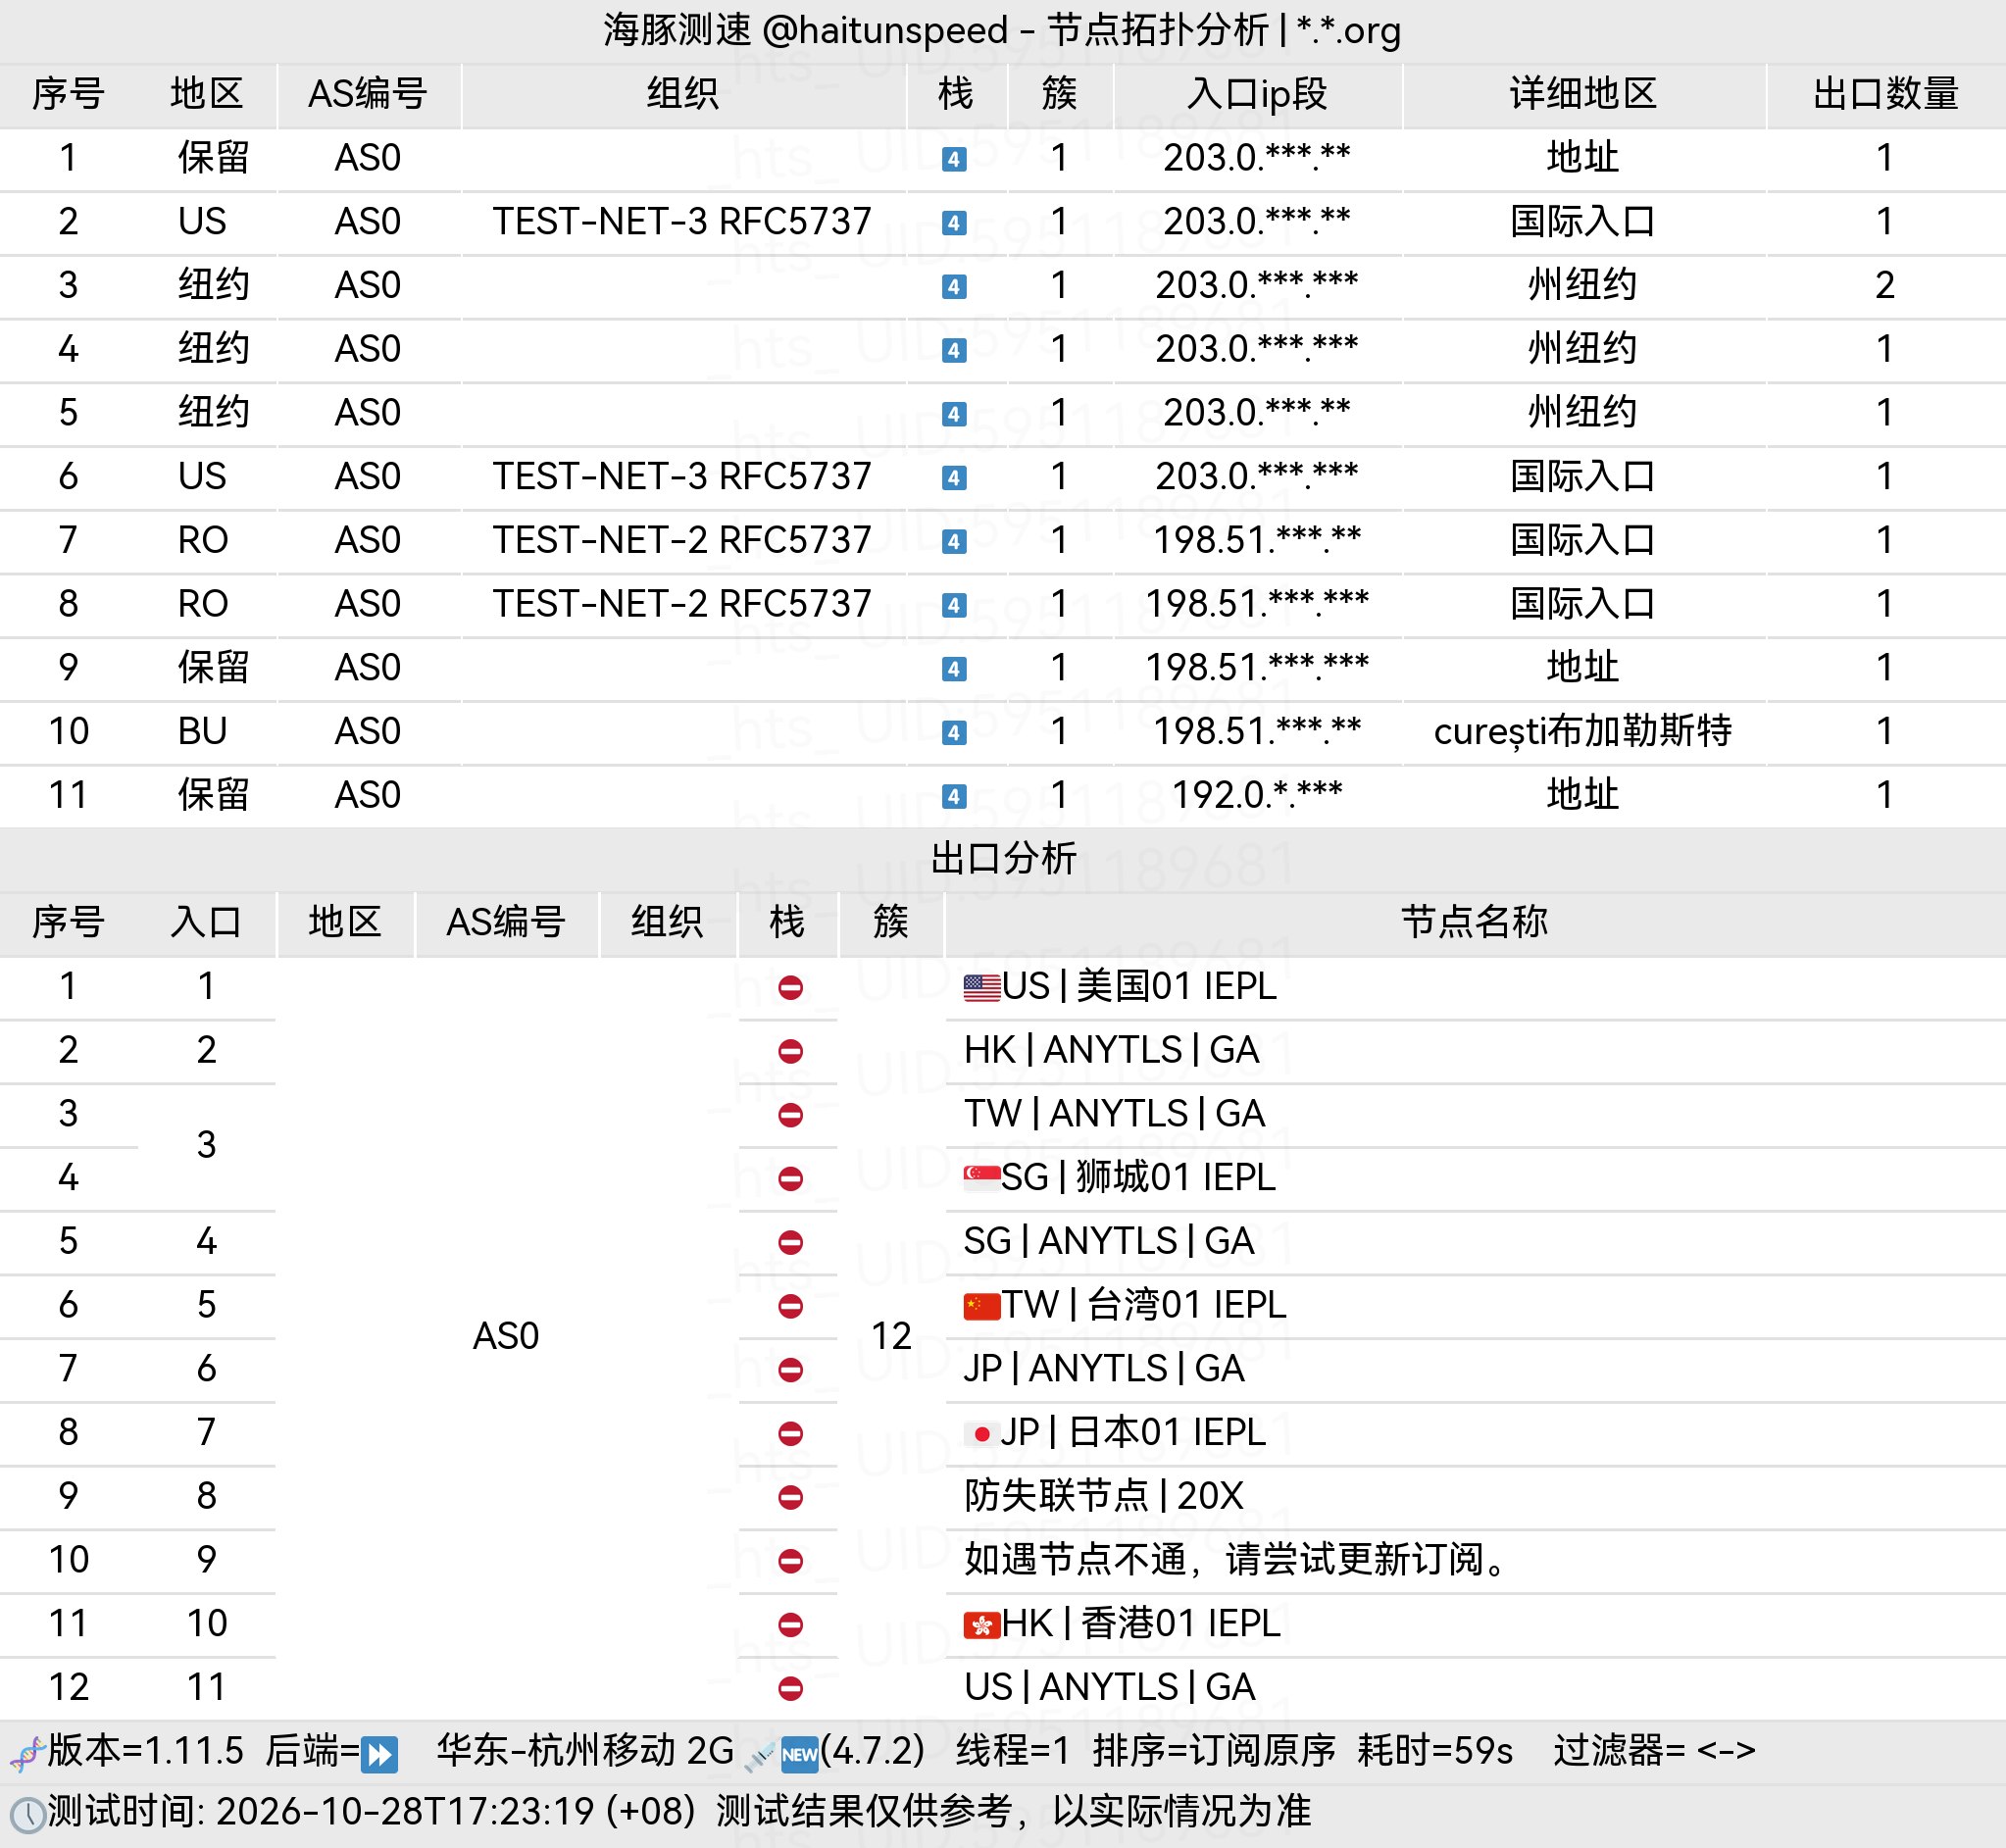Click the 排序=订阅原序 status entry
This screenshot has height=1848, width=2006.
click(1214, 1751)
